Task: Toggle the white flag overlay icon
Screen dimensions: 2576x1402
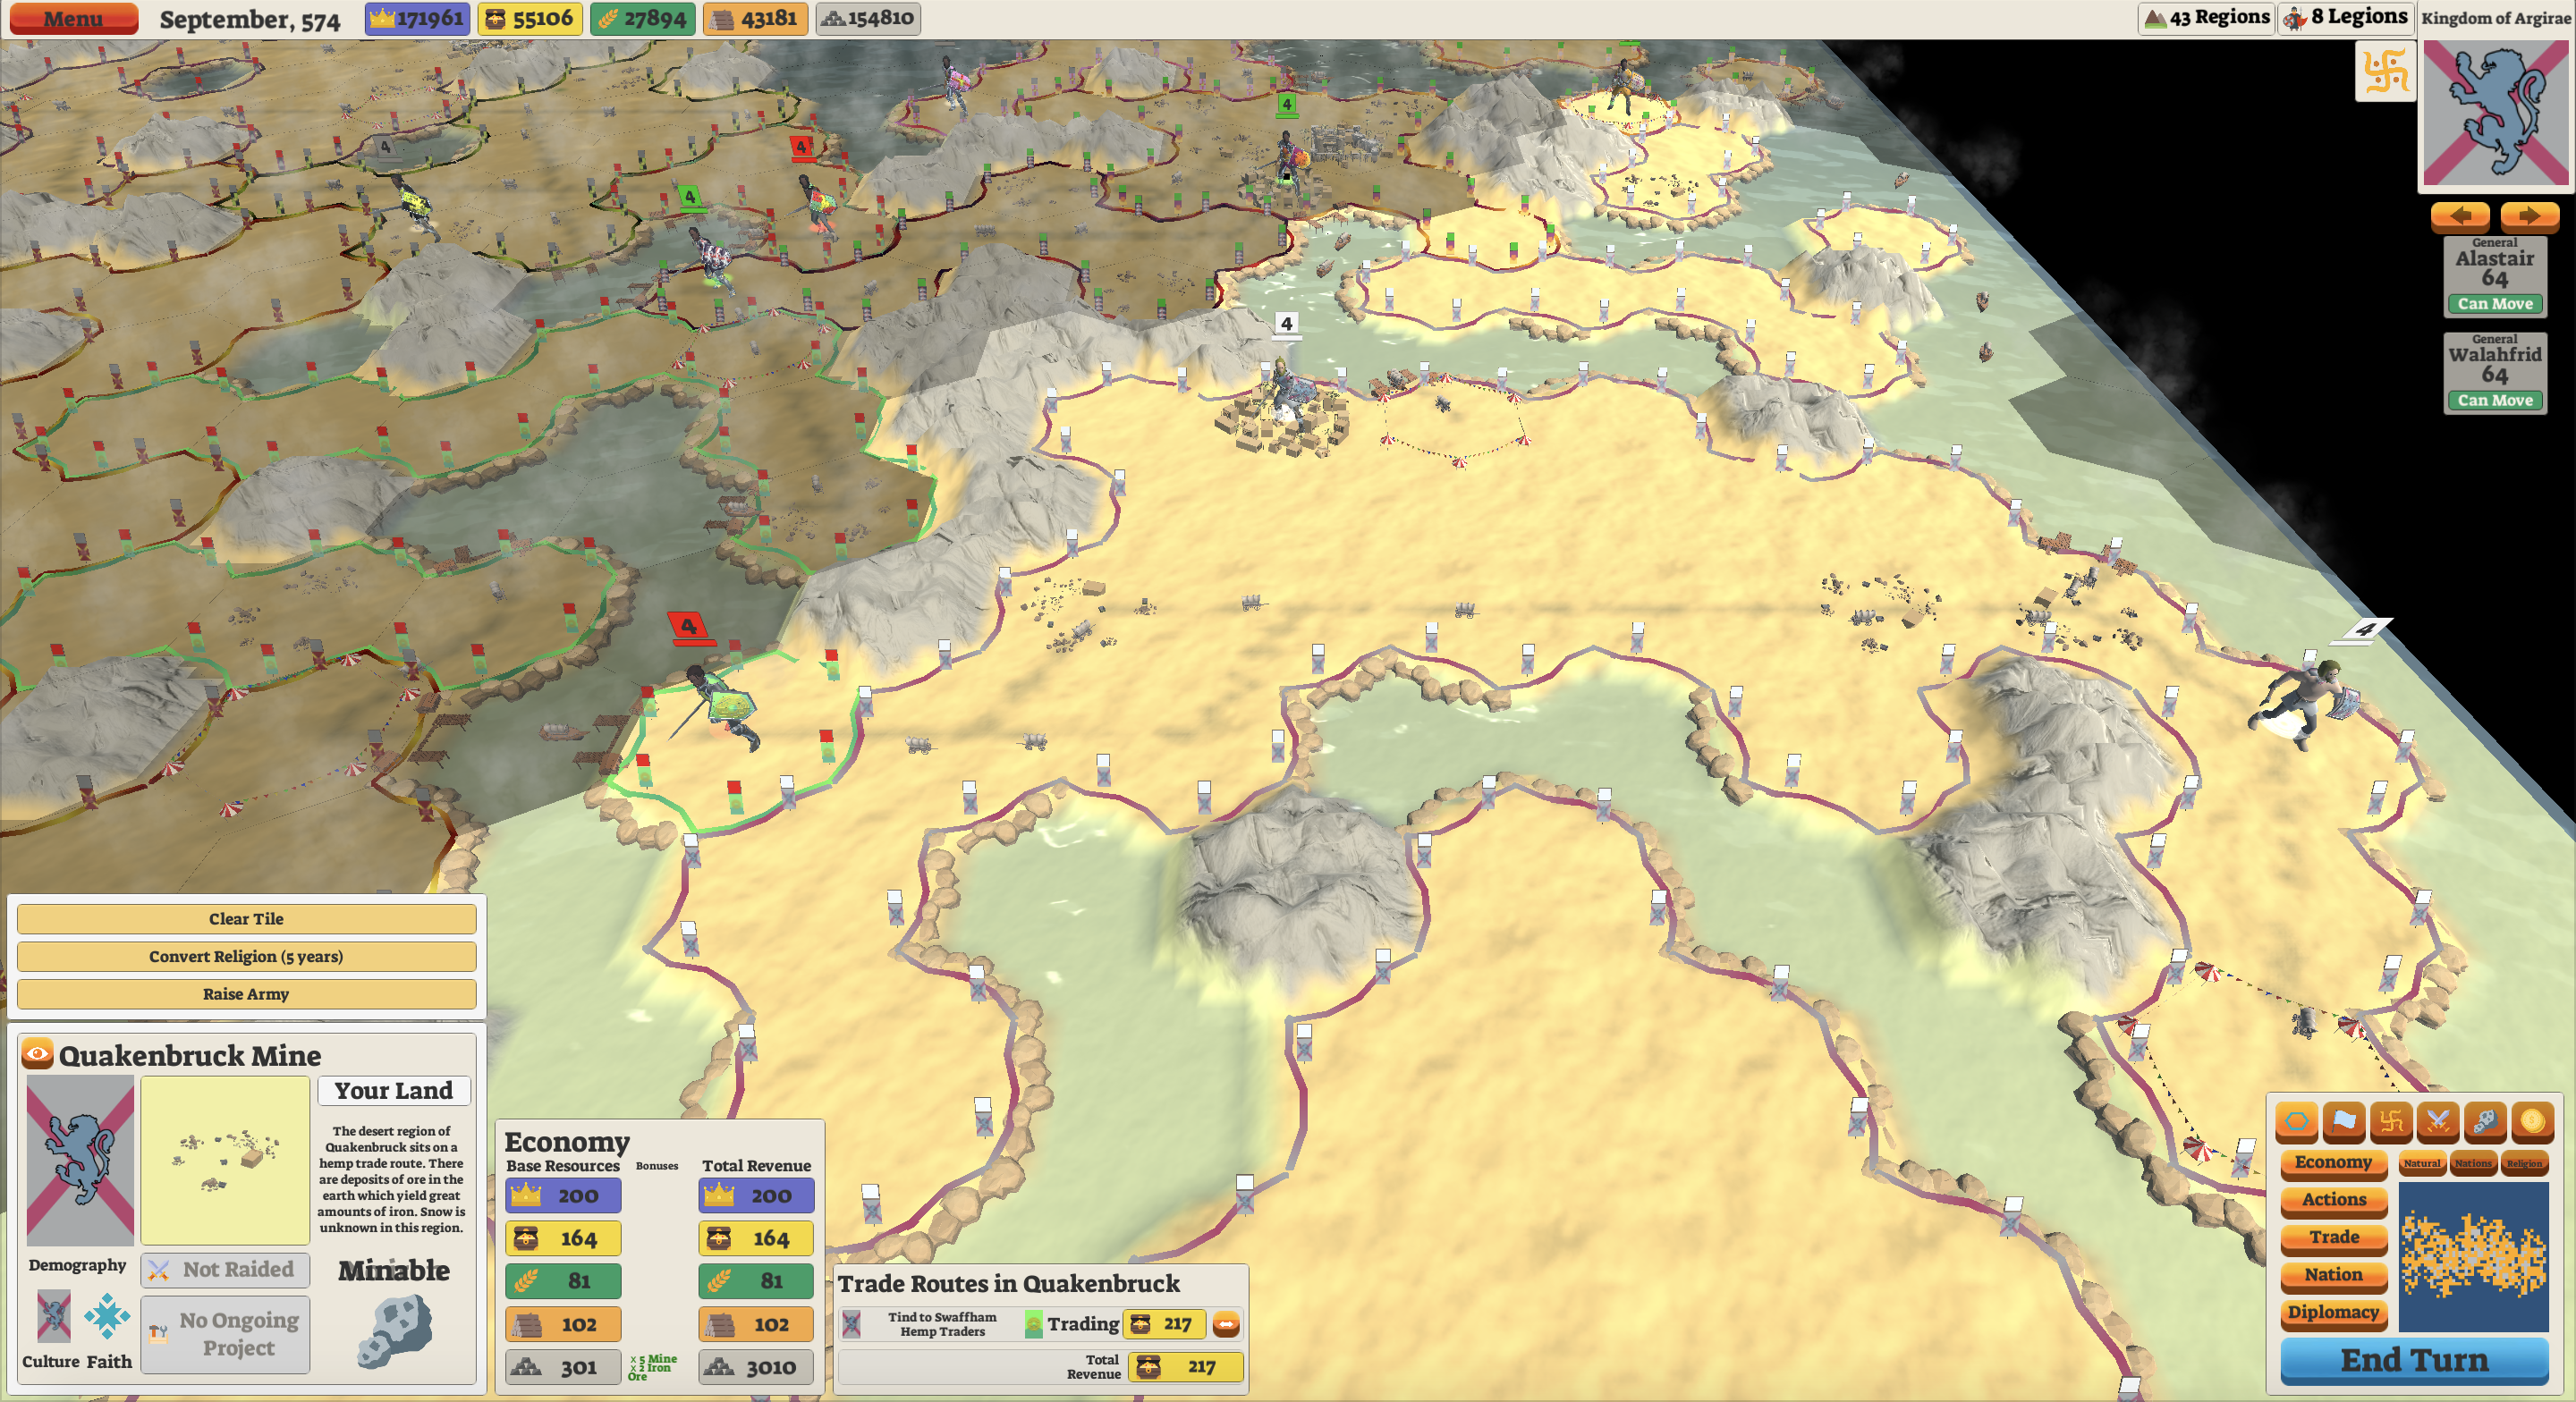Action: pos(2344,1122)
